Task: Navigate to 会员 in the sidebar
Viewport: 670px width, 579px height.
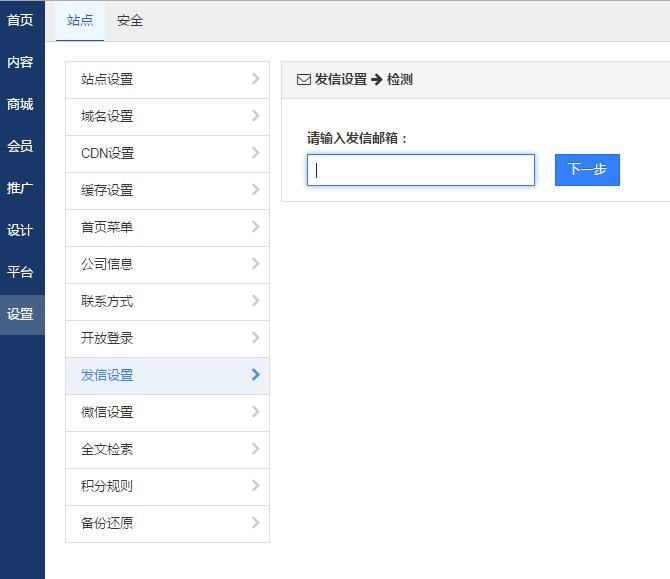Action: point(21,146)
